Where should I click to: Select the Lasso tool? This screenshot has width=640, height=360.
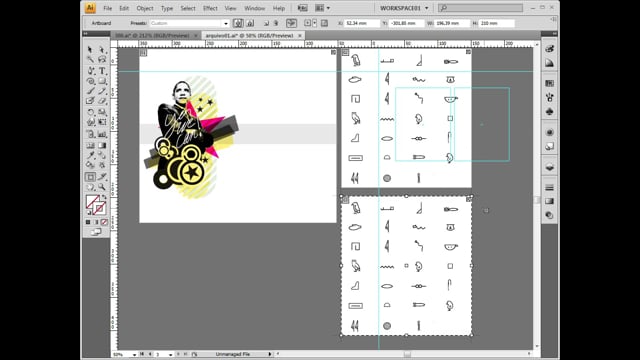point(102,60)
